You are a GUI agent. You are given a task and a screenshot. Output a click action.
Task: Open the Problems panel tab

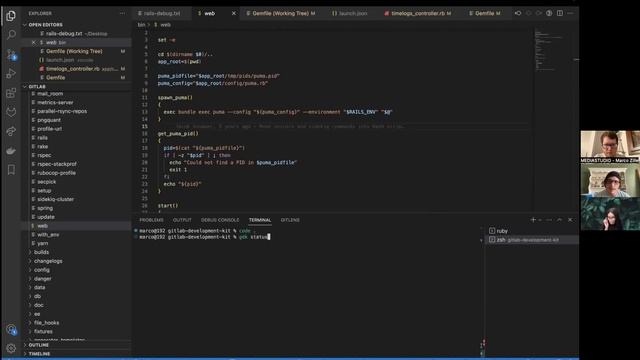click(151, 220)
